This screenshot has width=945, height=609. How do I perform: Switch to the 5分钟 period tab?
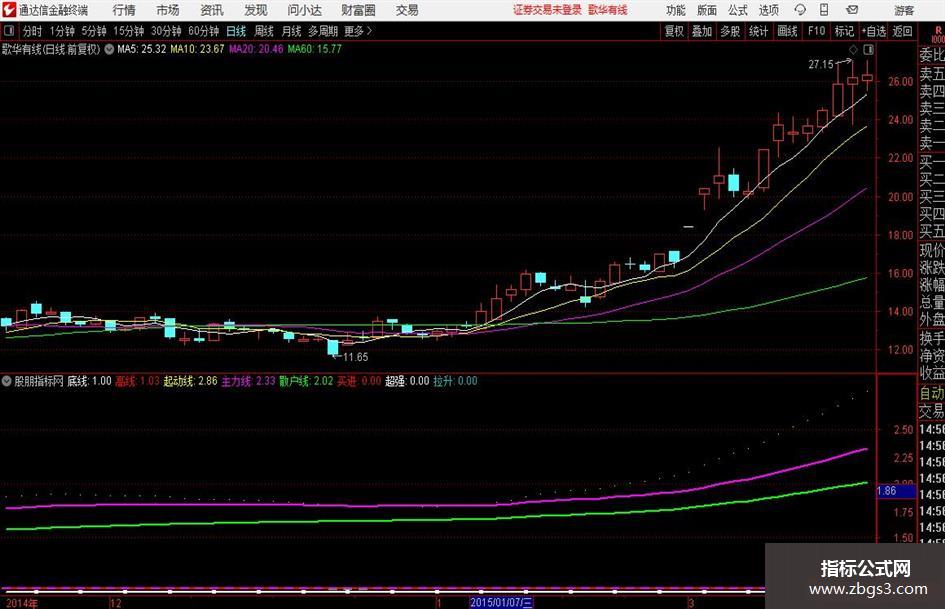(x=94, y=31)
